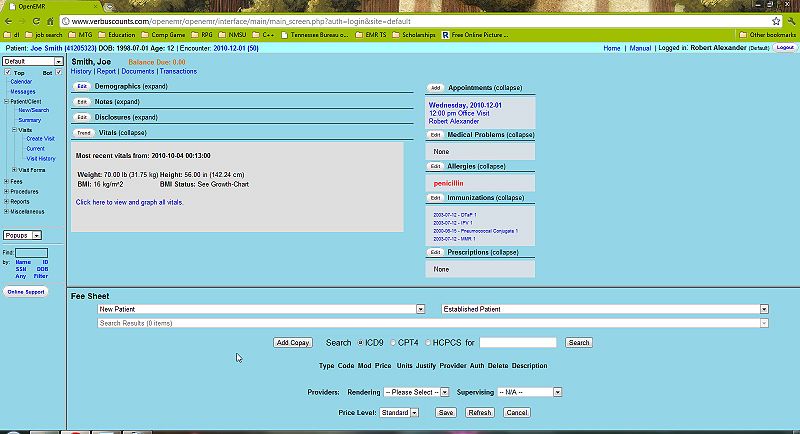Click the Edit button next to Allergies
This screenshot has height=434, width=800.
click(435, 166)
